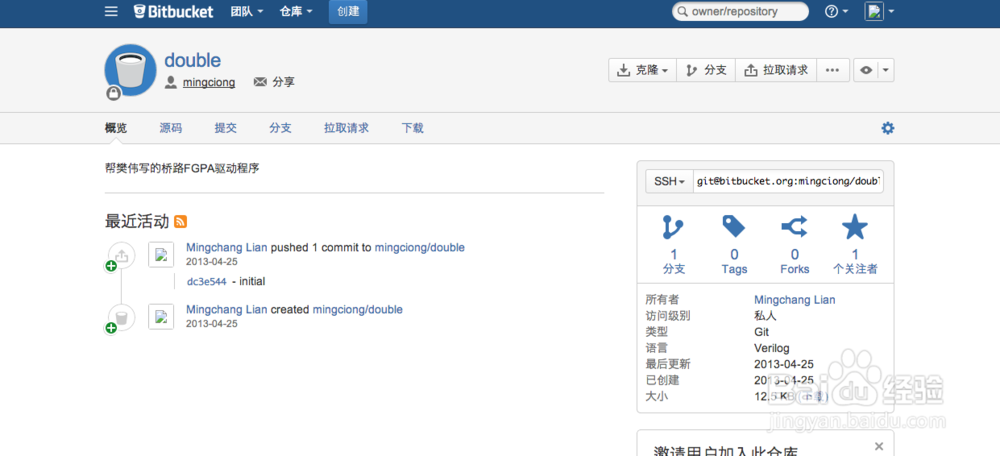Open the double repository title link
This screenshot has height=456, width=1000.
(x=193, y=61)
